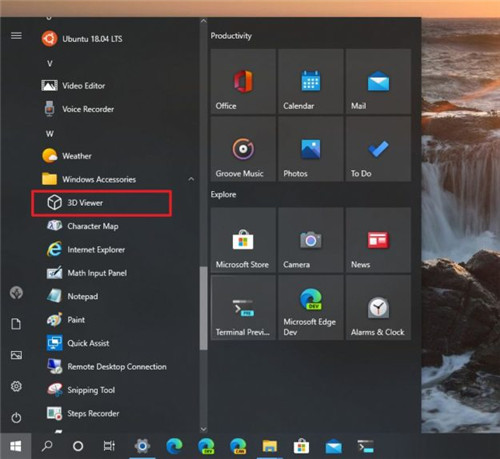
Task: Click the app list scroll-down arrow
Action: pyautogui.click(x=203, y=429)
